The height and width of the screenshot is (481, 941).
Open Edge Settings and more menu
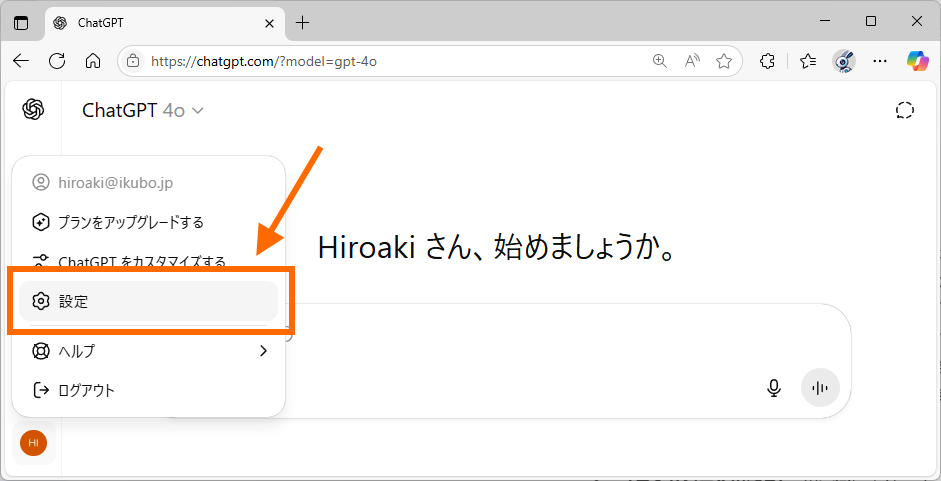coord(880,61)
